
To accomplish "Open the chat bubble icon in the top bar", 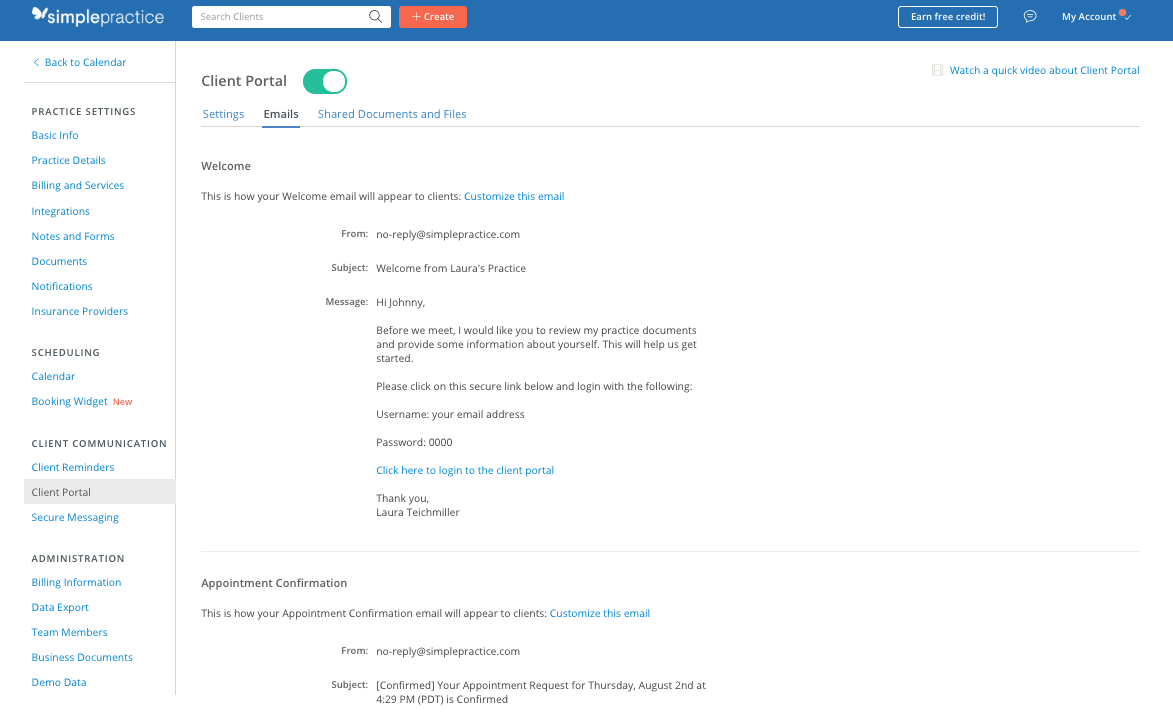I will 1030,16.
